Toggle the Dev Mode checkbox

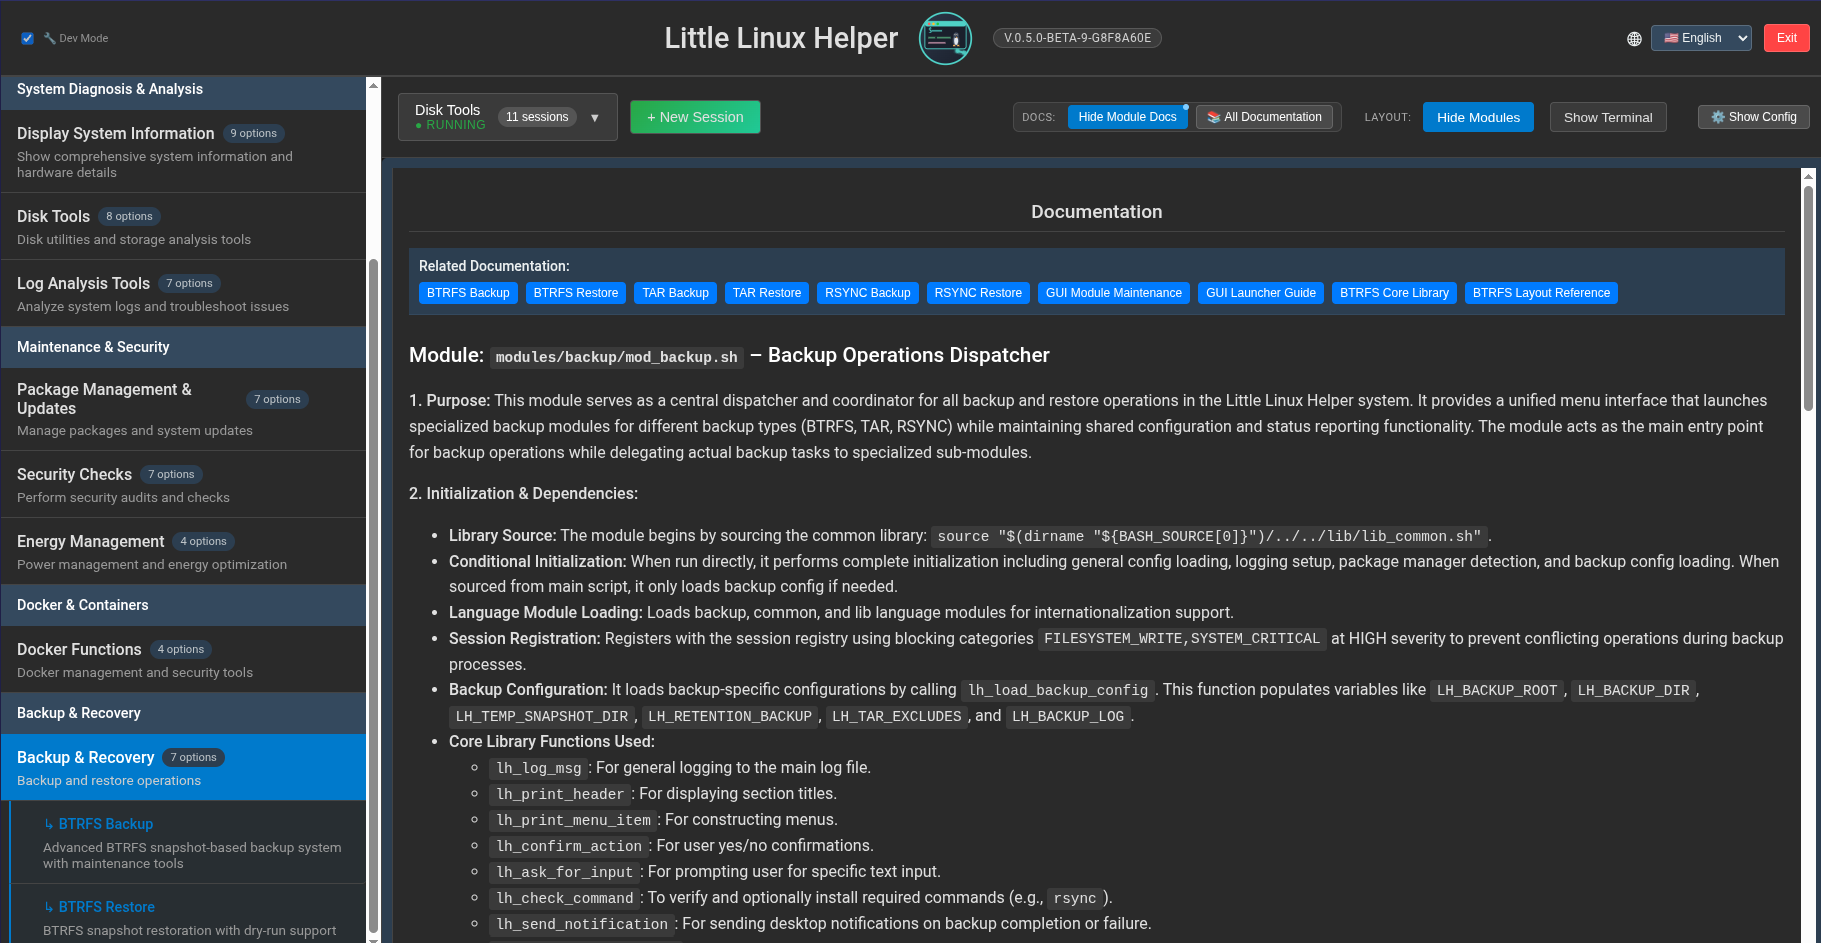point(27,38)
